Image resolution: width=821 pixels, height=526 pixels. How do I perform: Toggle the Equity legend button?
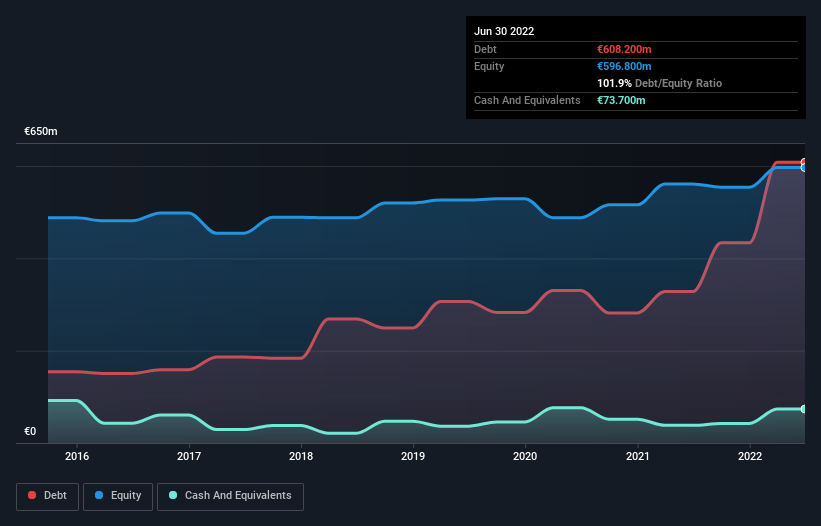click(118, 496)
